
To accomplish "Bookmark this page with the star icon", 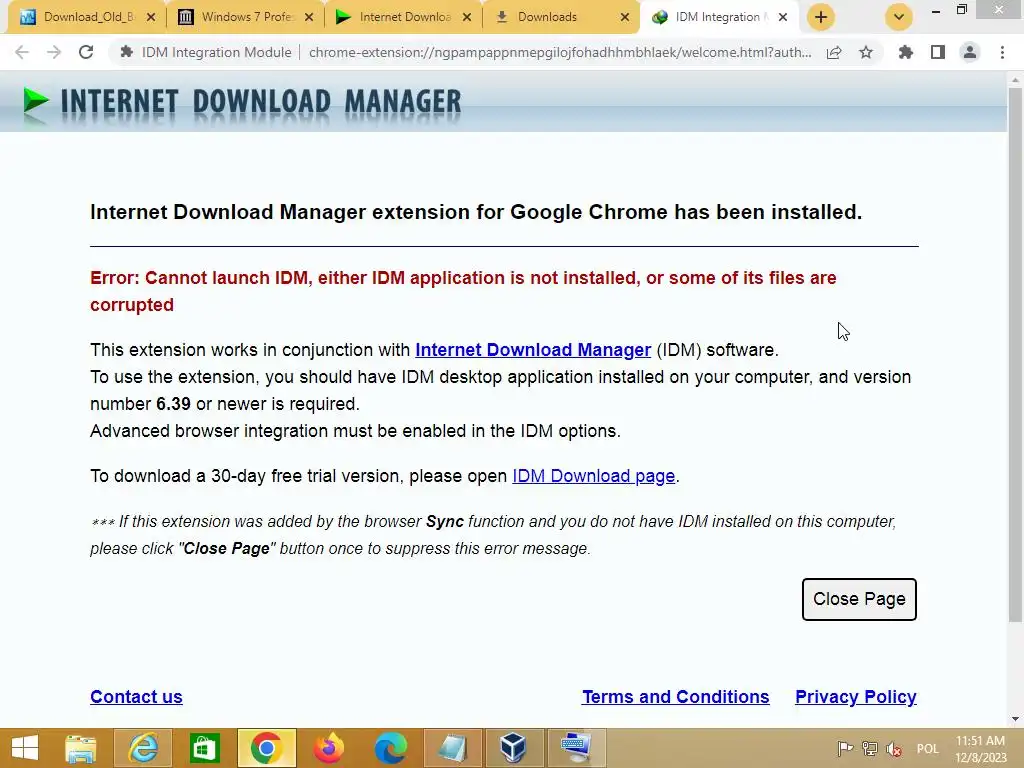I will [866, 52].
